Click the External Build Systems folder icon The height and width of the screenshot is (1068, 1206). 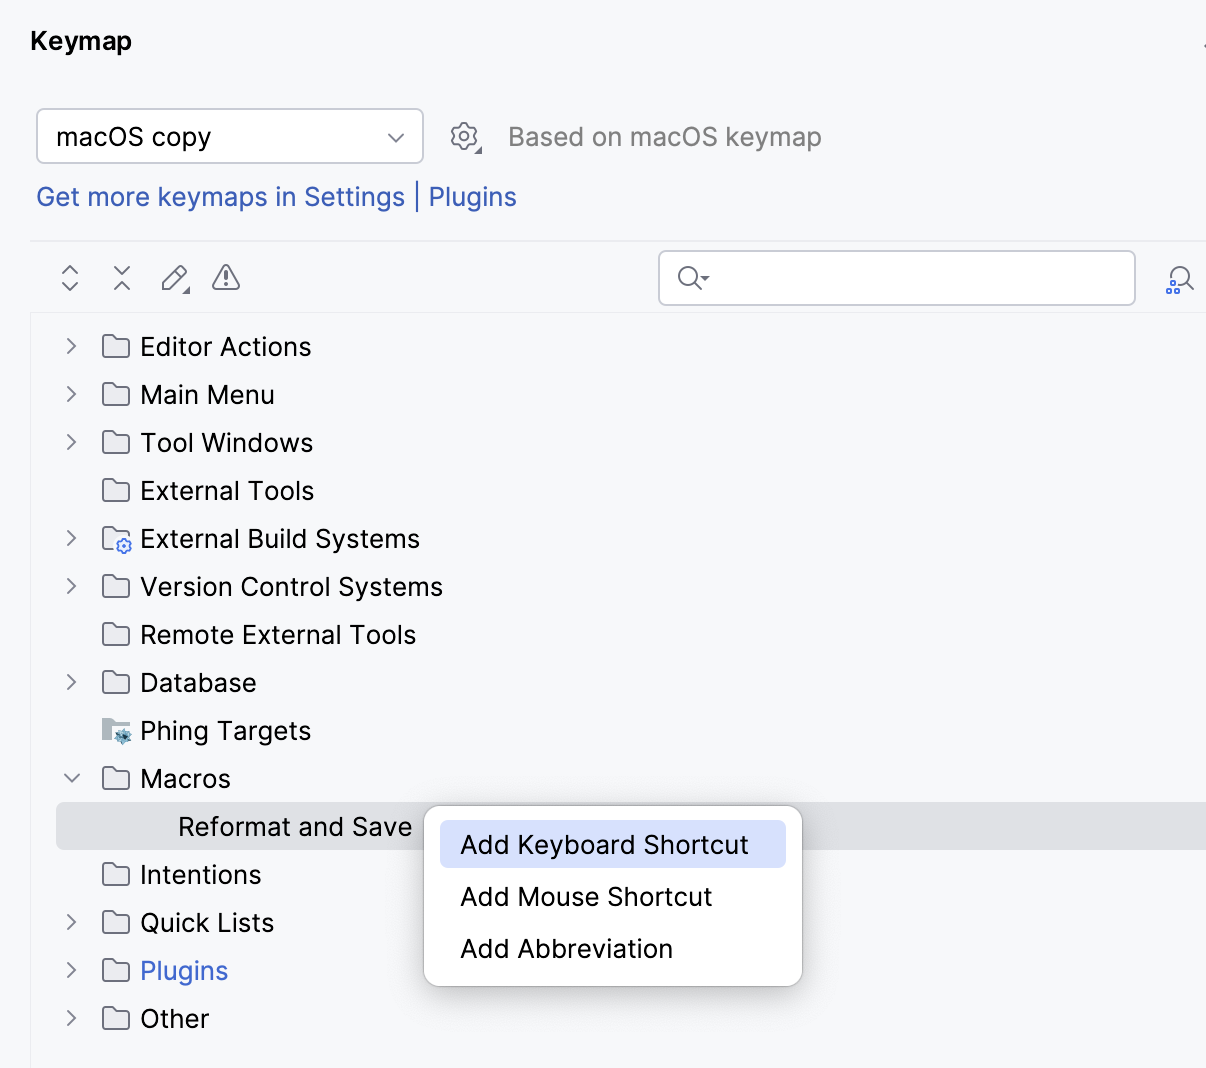tap(116, 538)
